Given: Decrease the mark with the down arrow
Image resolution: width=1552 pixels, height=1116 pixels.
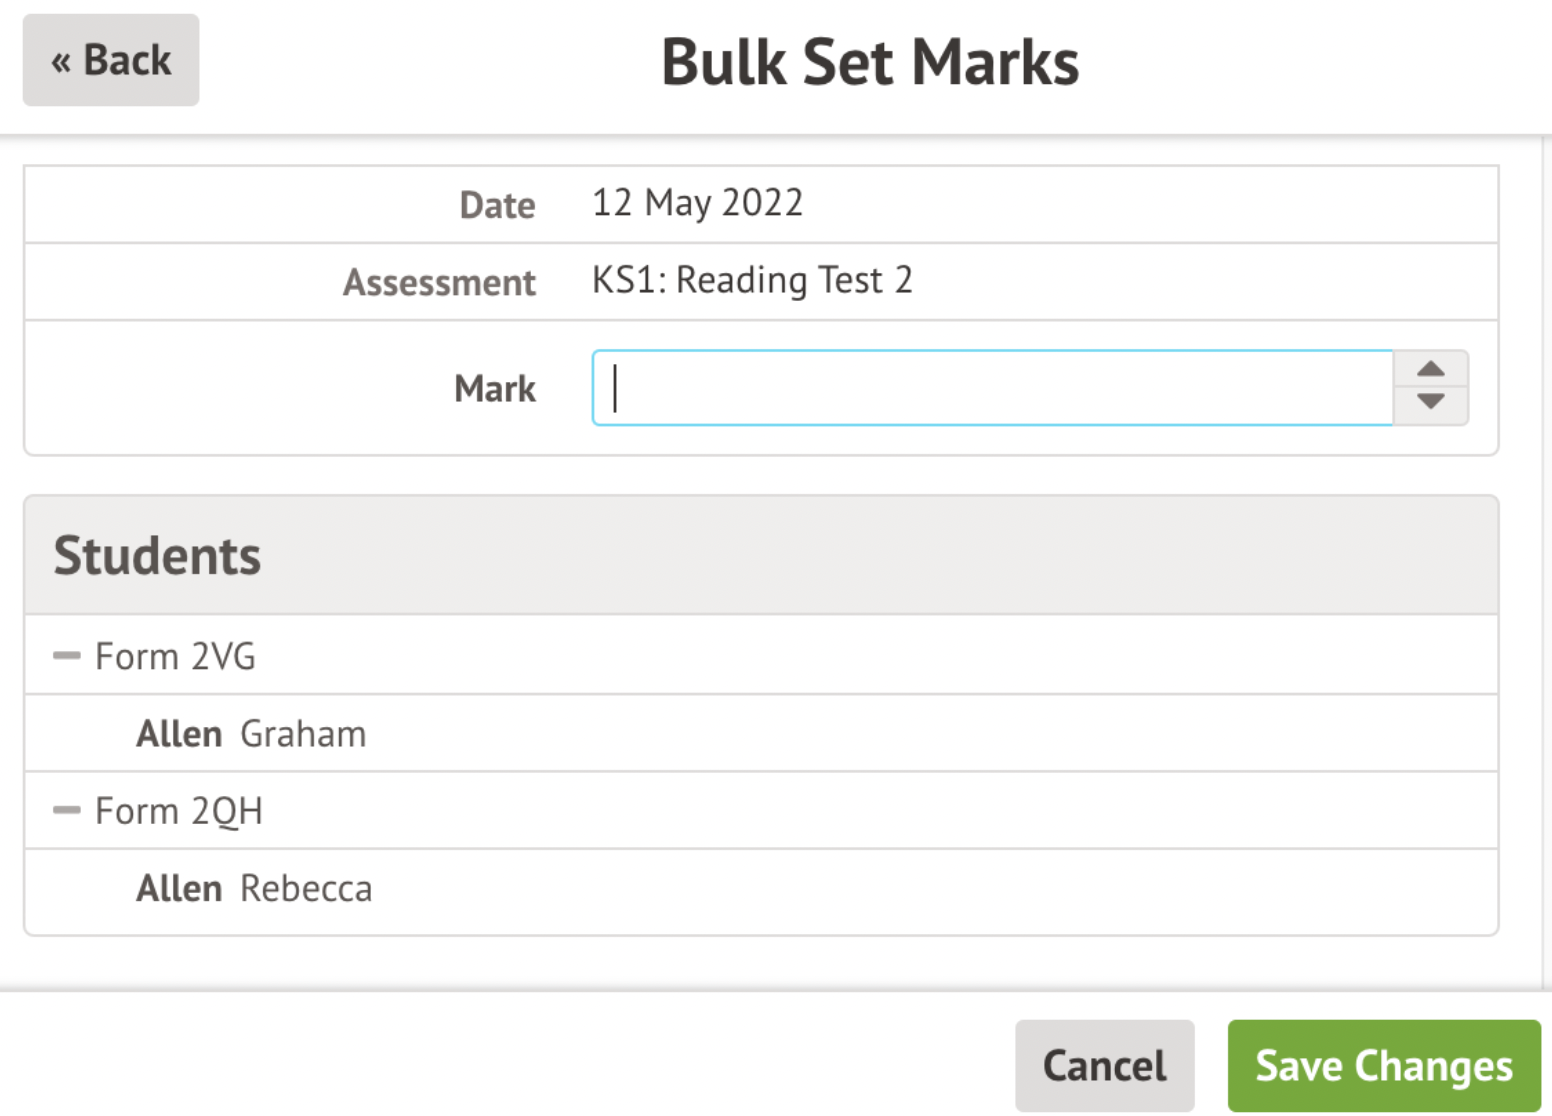Looking at the screenshot, I should [x=1431, y=402].
